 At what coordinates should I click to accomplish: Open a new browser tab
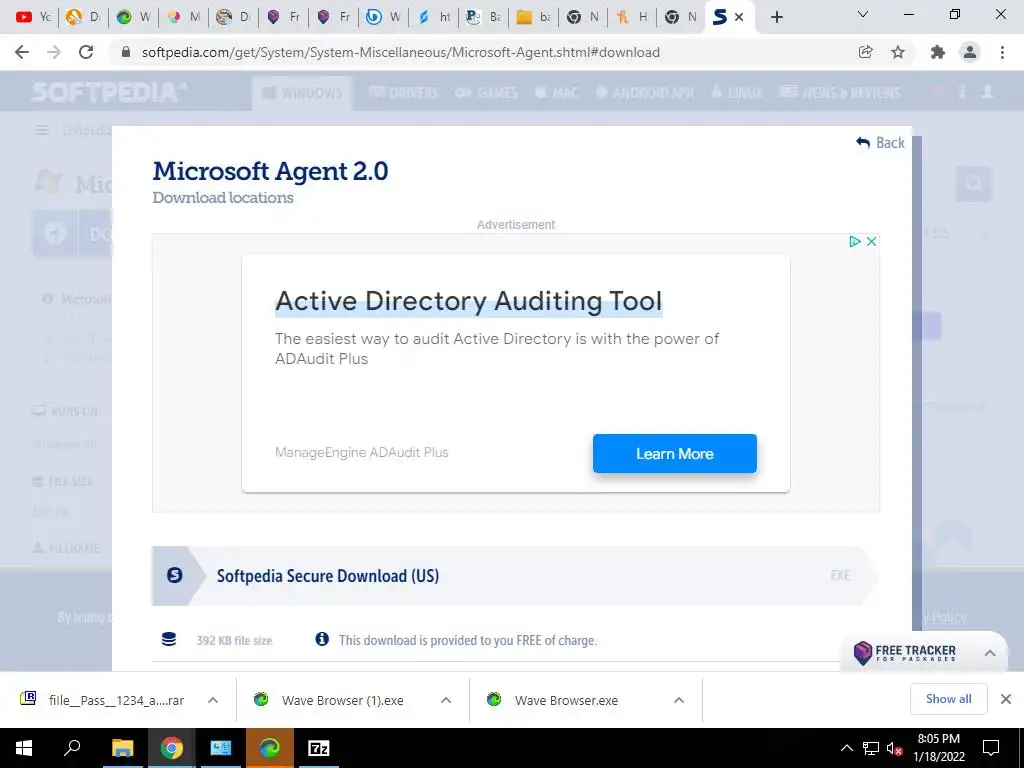coord(776,18)
